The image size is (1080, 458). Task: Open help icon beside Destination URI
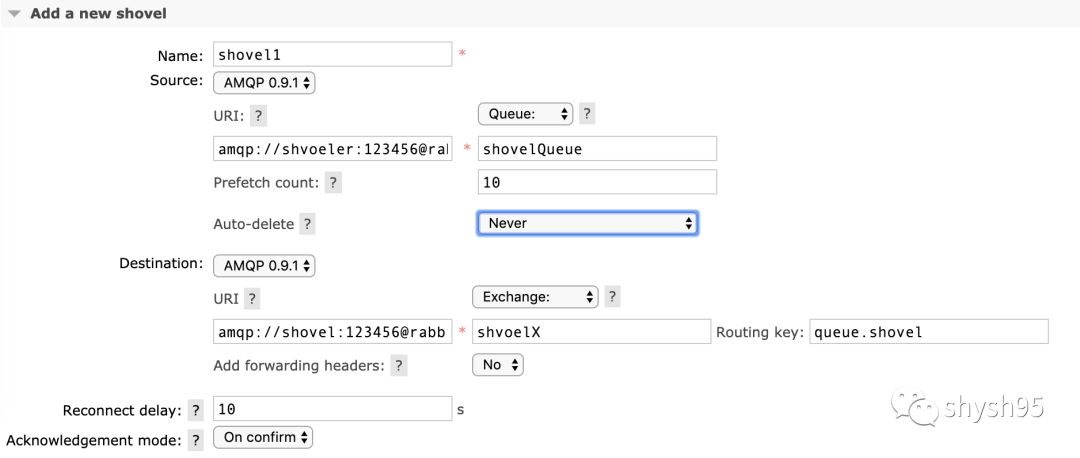point(254,299)
